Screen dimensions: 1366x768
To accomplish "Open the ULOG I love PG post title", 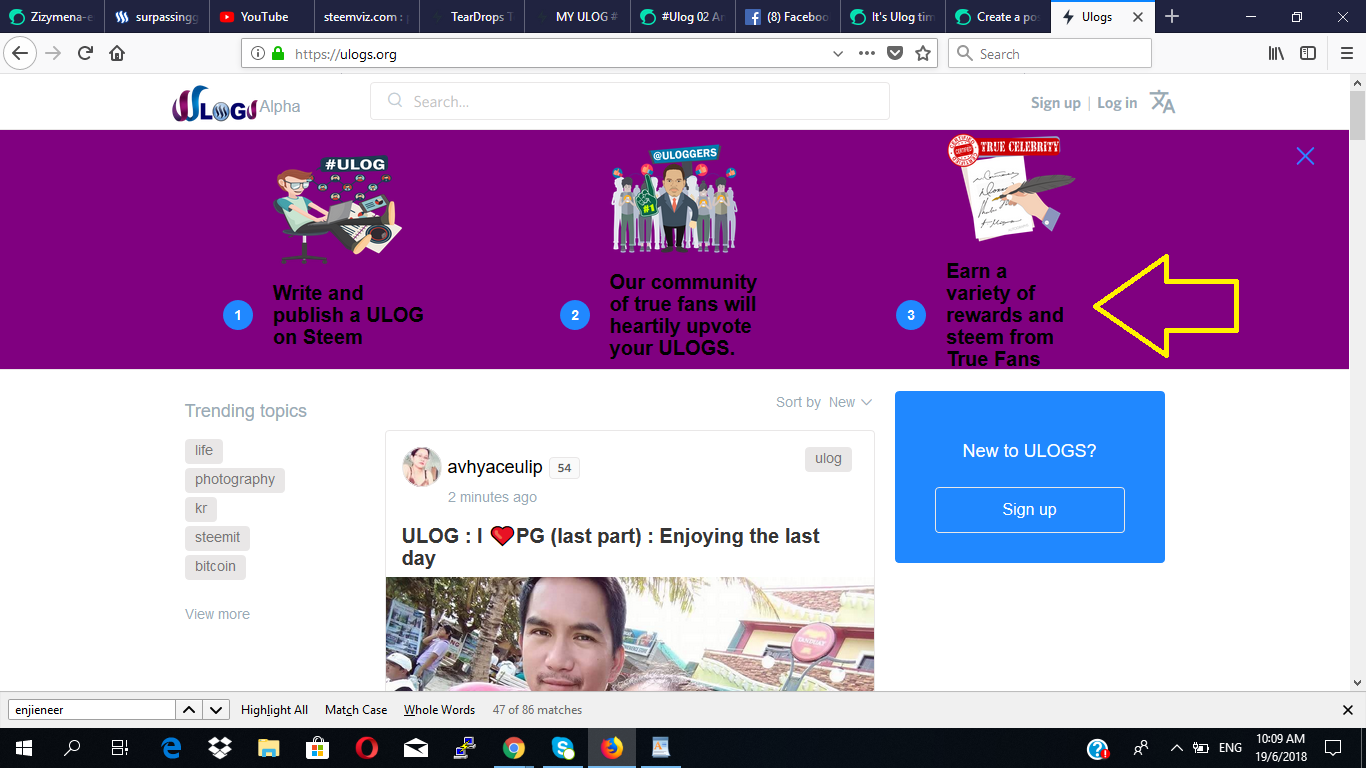I will click(x=611, y=547).
